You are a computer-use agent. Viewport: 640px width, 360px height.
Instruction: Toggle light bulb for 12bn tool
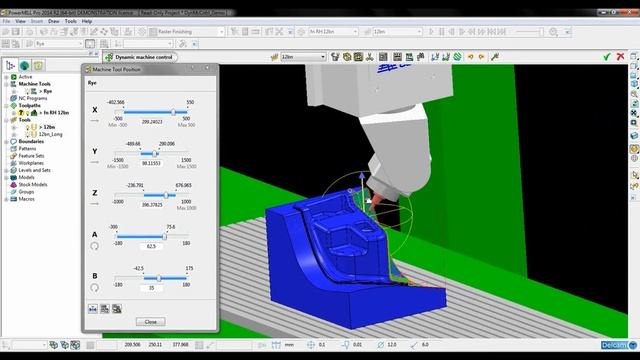click(x=28, y=127)
